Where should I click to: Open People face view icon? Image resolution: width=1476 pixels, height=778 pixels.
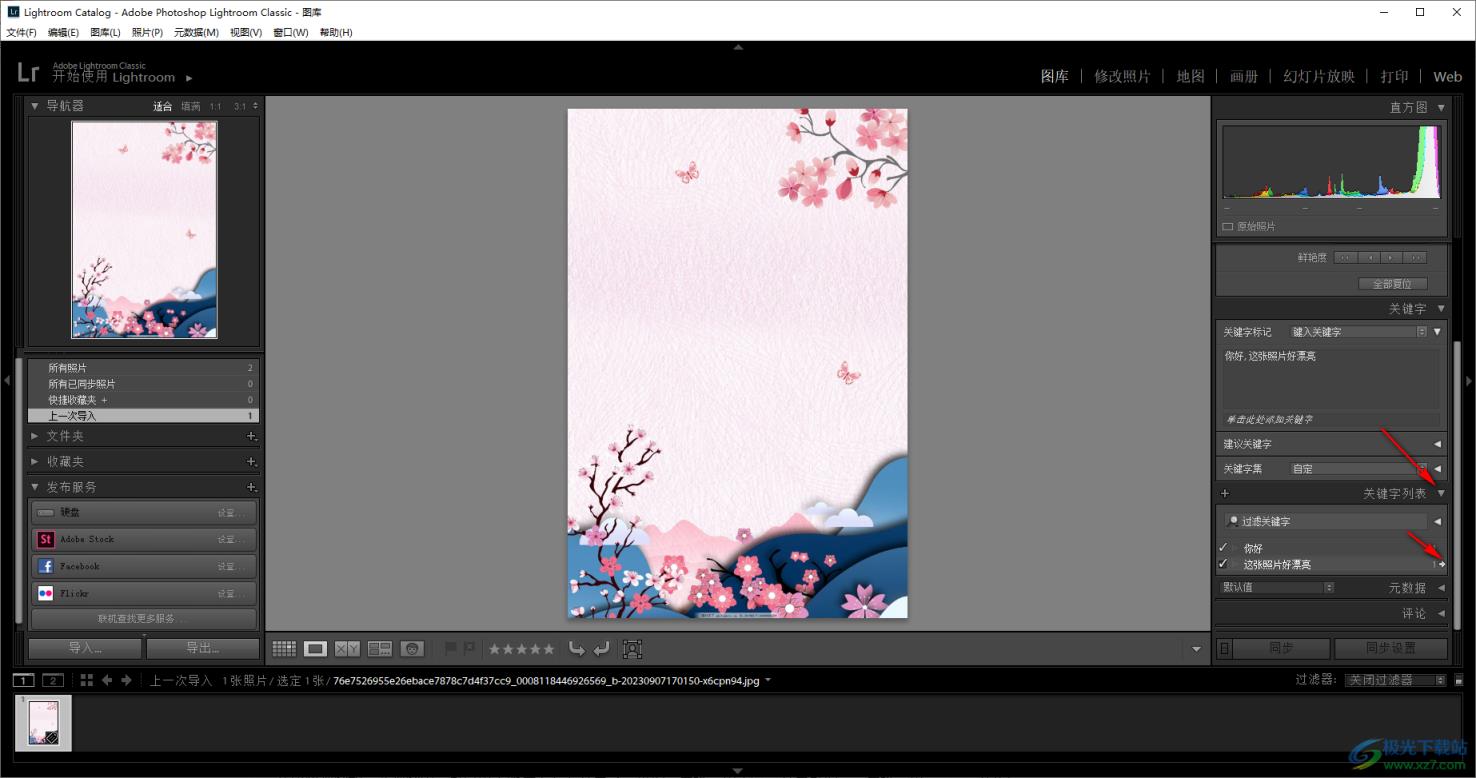(412, 649)
